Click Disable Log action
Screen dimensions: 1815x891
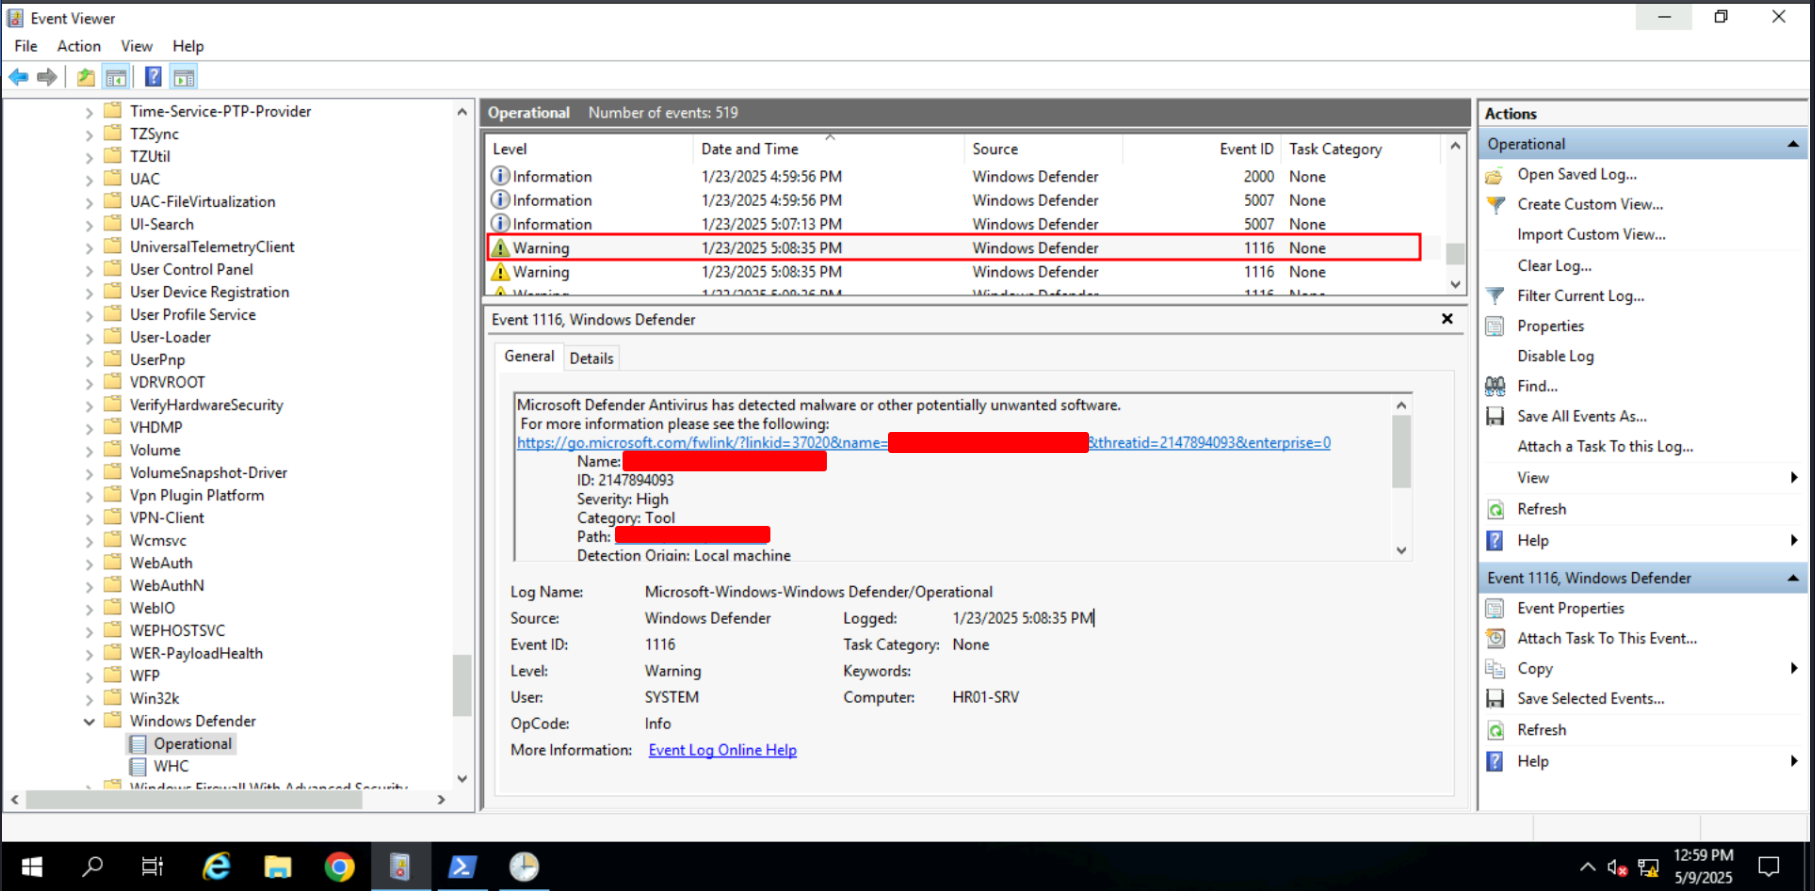point(1555,356)
